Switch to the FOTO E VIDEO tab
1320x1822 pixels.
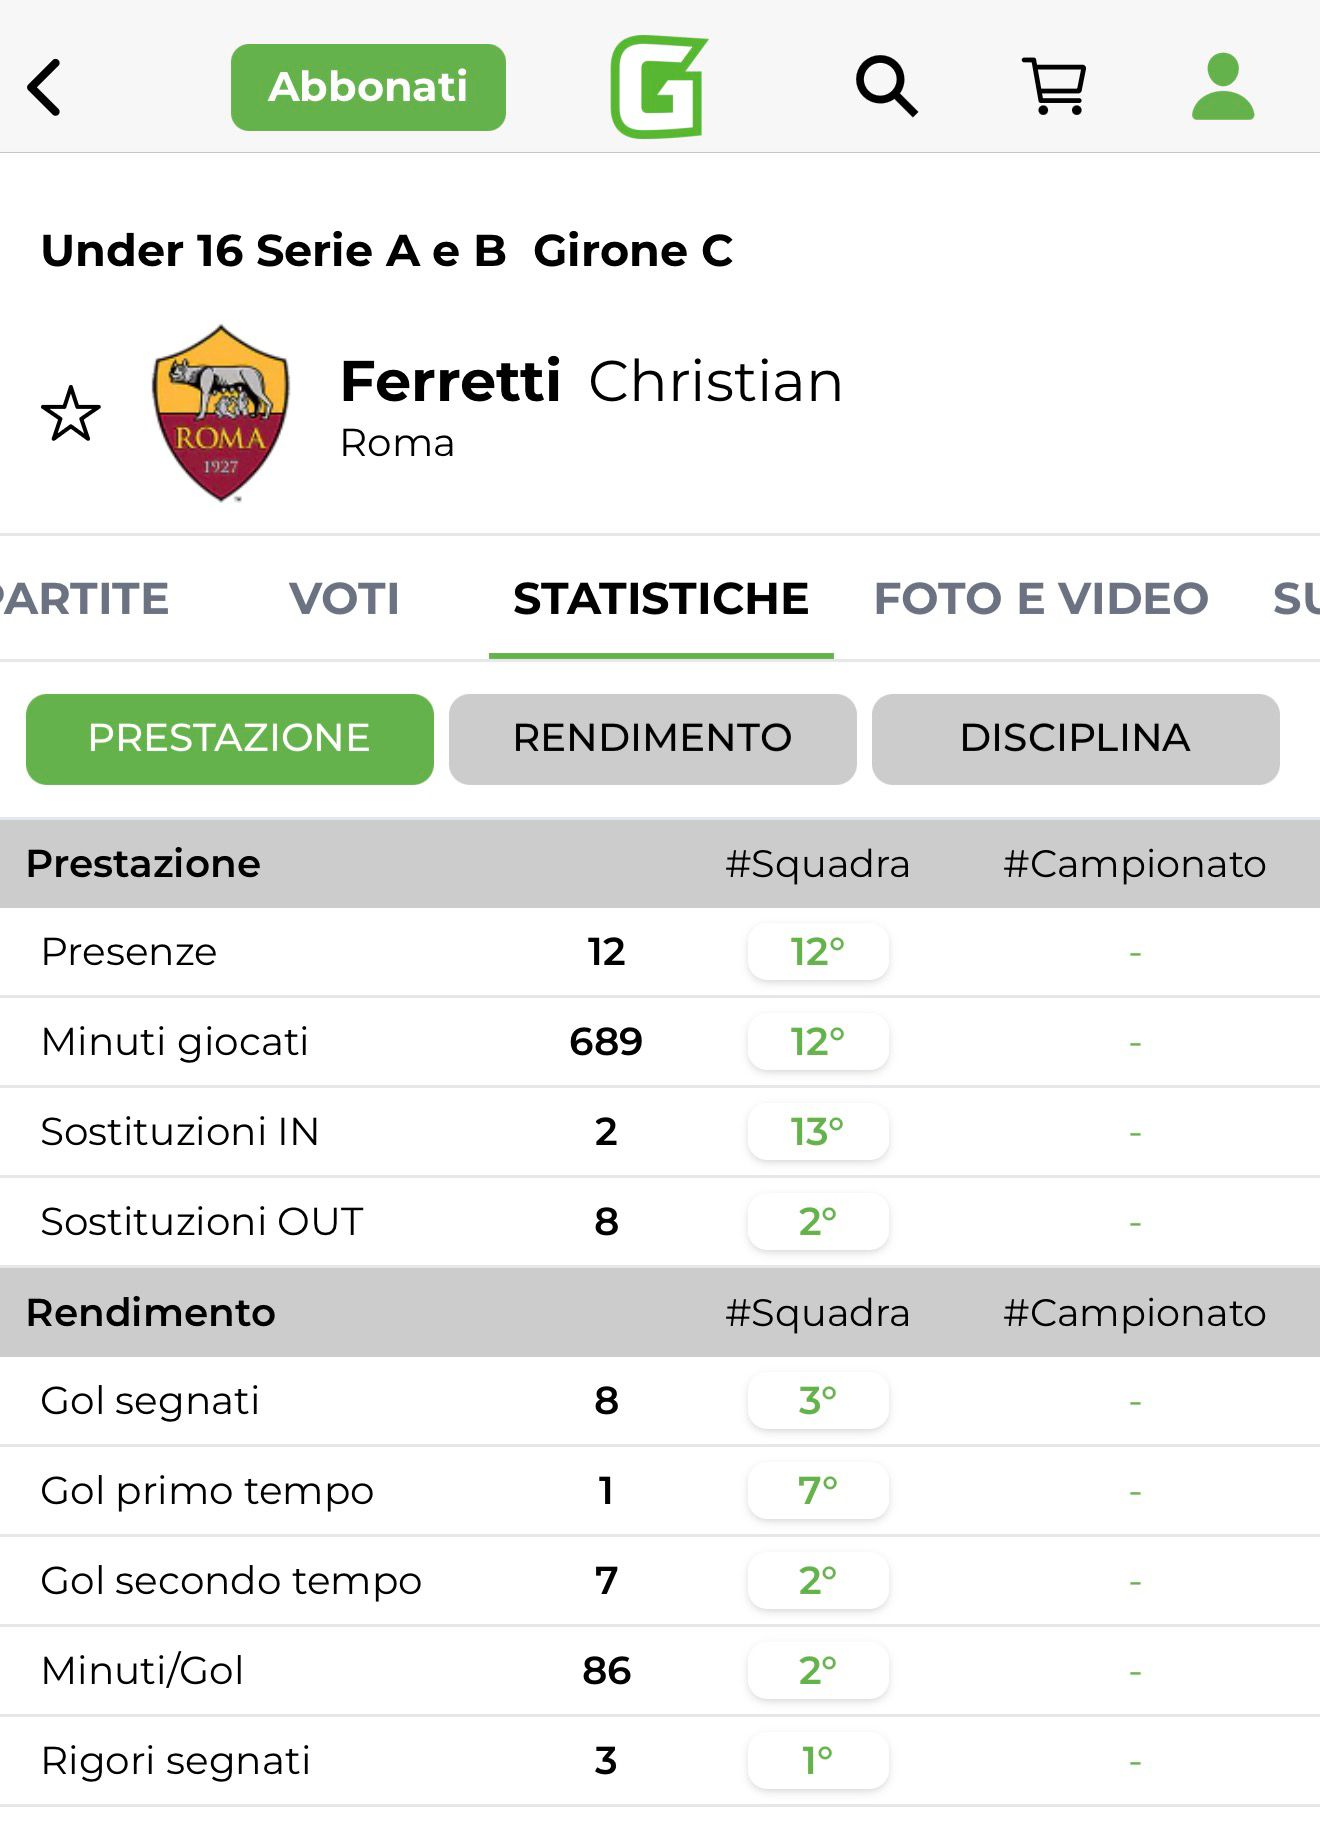coord(1041,599)
